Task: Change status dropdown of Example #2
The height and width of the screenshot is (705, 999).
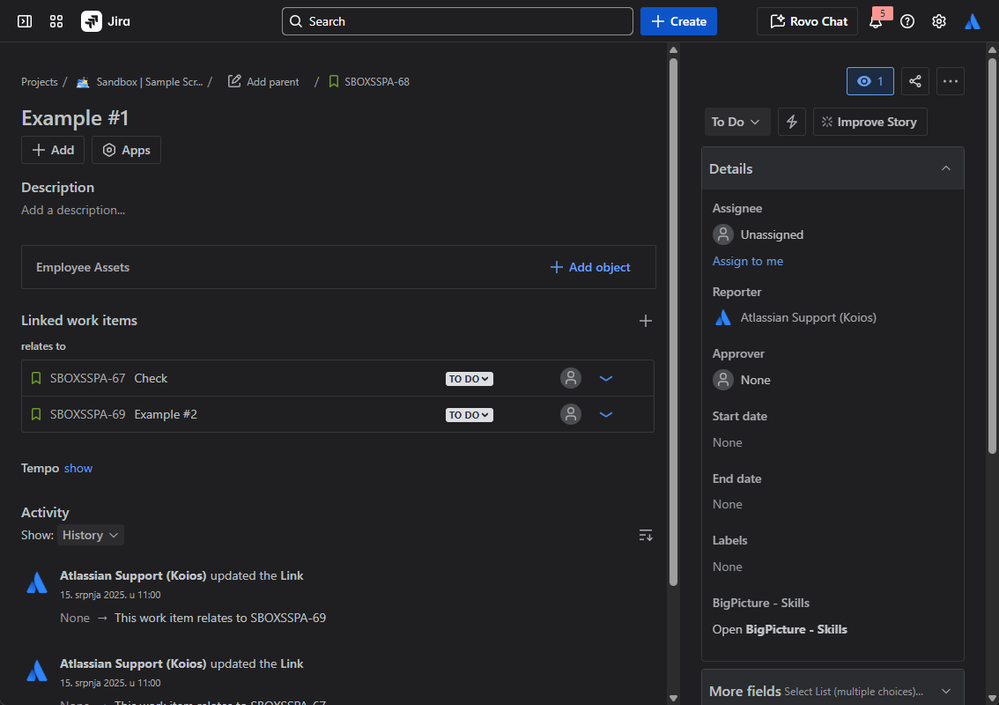Action: coord(469,415)
